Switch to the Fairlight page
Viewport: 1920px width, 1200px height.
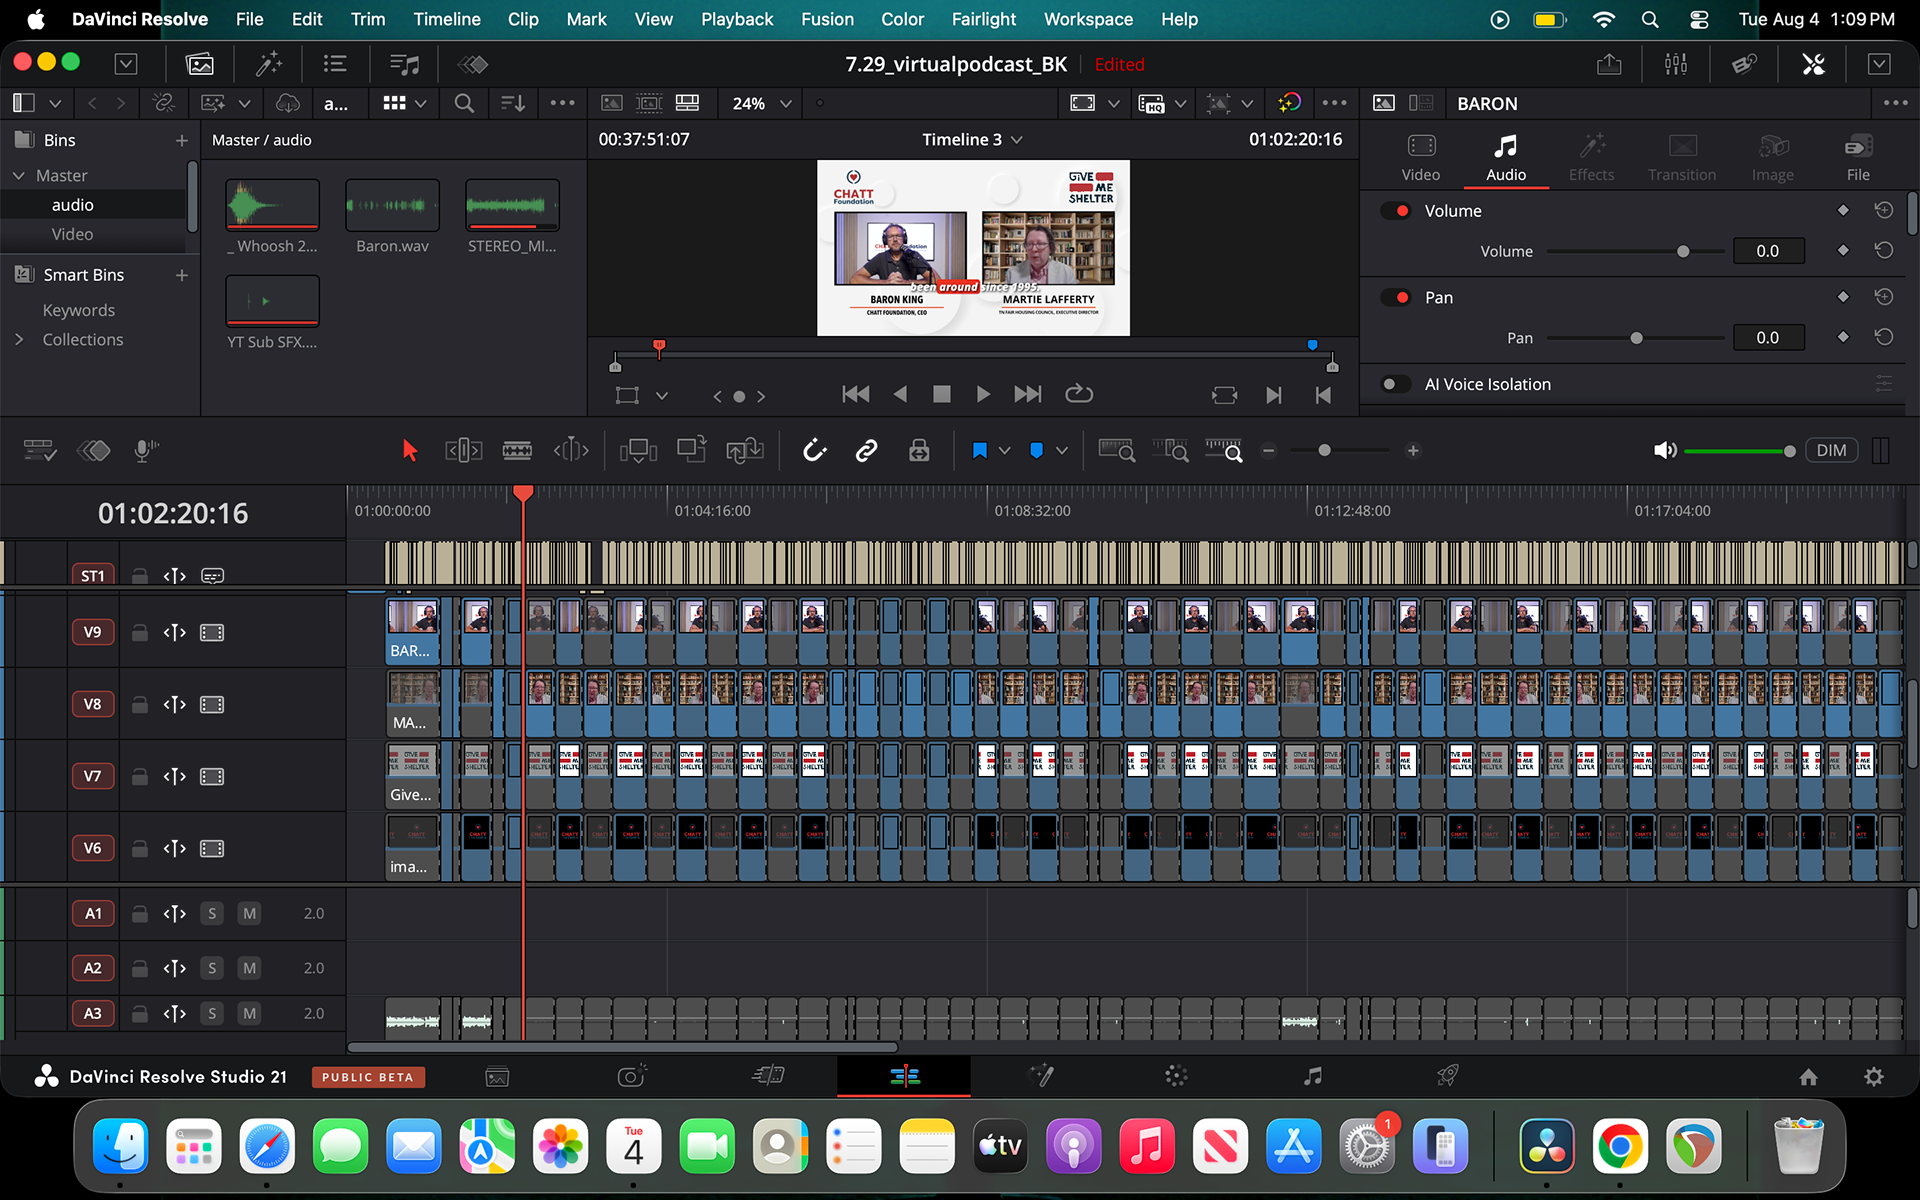click(x=1312, y=1076)
